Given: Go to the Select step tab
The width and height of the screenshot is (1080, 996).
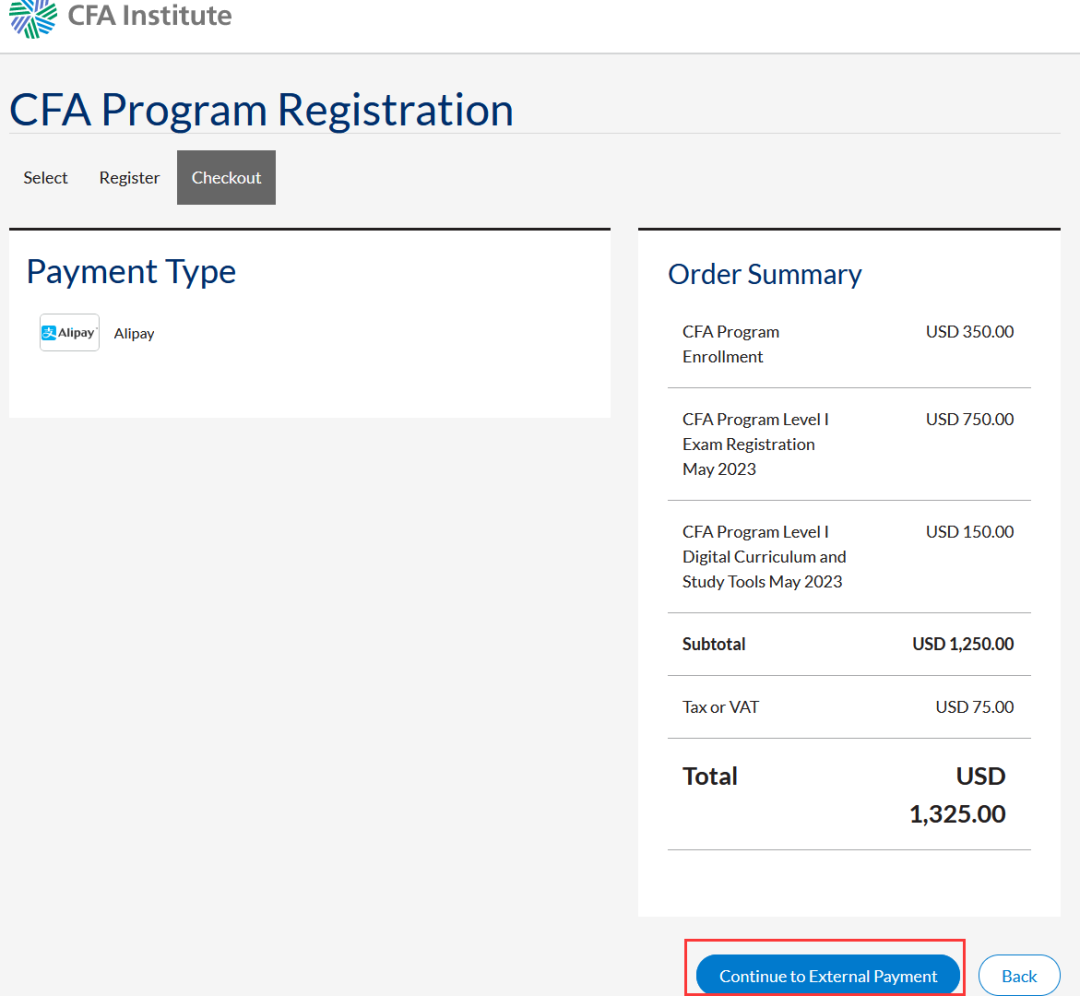Looking at the screenshot, I should tap(45, 178).
